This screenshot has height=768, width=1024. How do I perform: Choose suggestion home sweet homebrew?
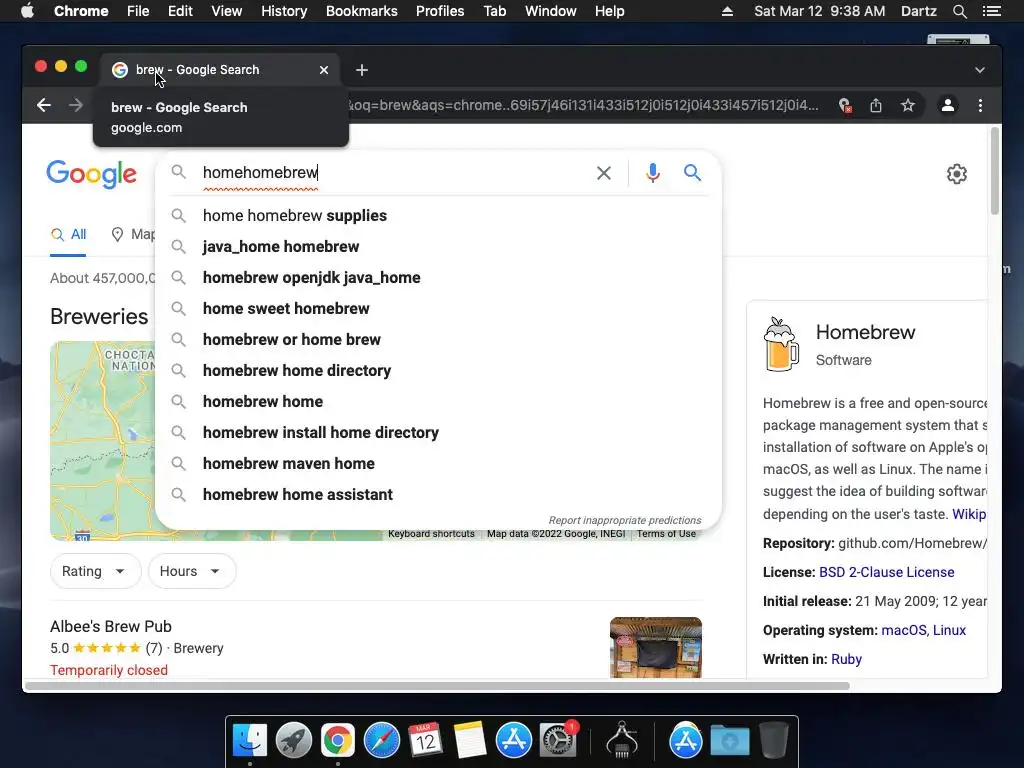coord(439,308)
